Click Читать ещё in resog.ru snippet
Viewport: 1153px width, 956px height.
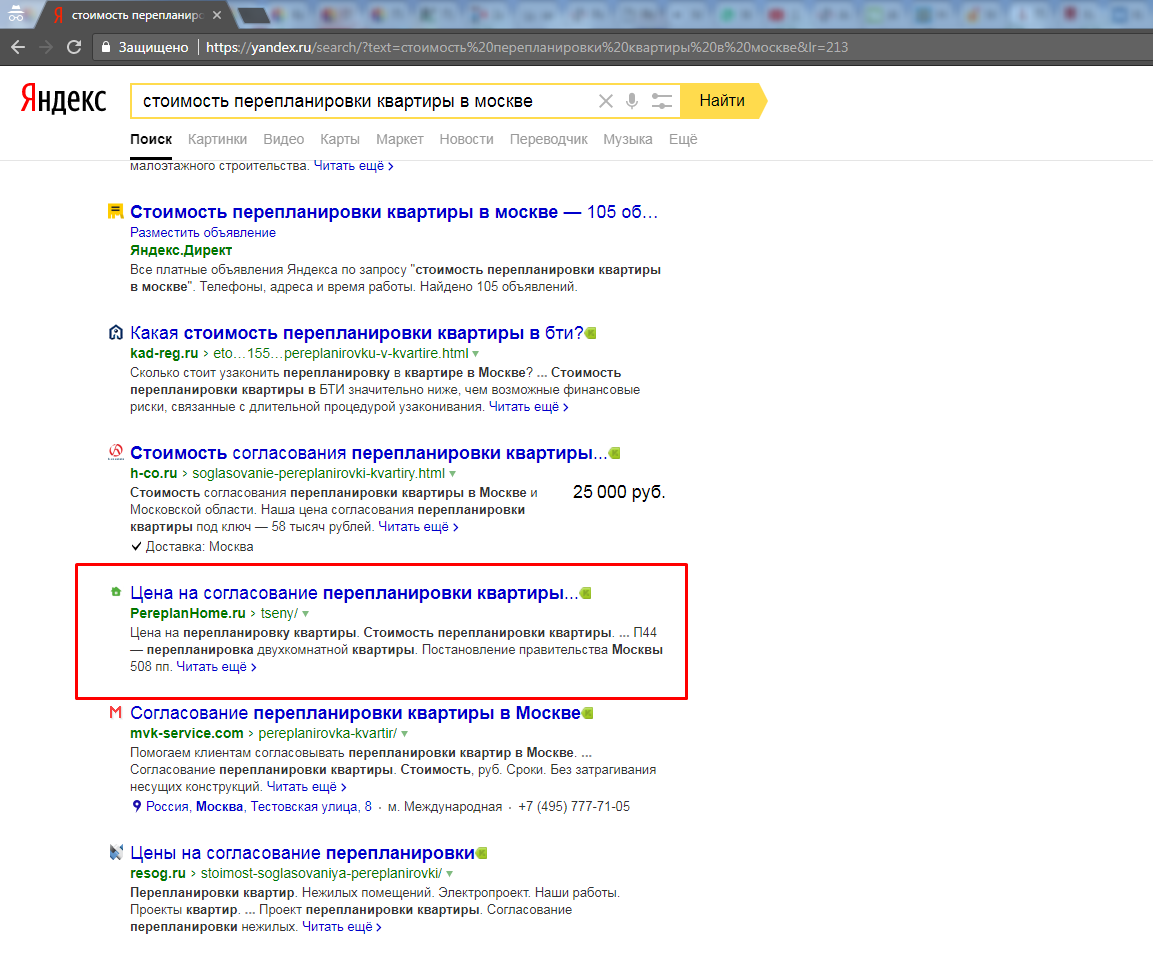[x=342, y=927]
